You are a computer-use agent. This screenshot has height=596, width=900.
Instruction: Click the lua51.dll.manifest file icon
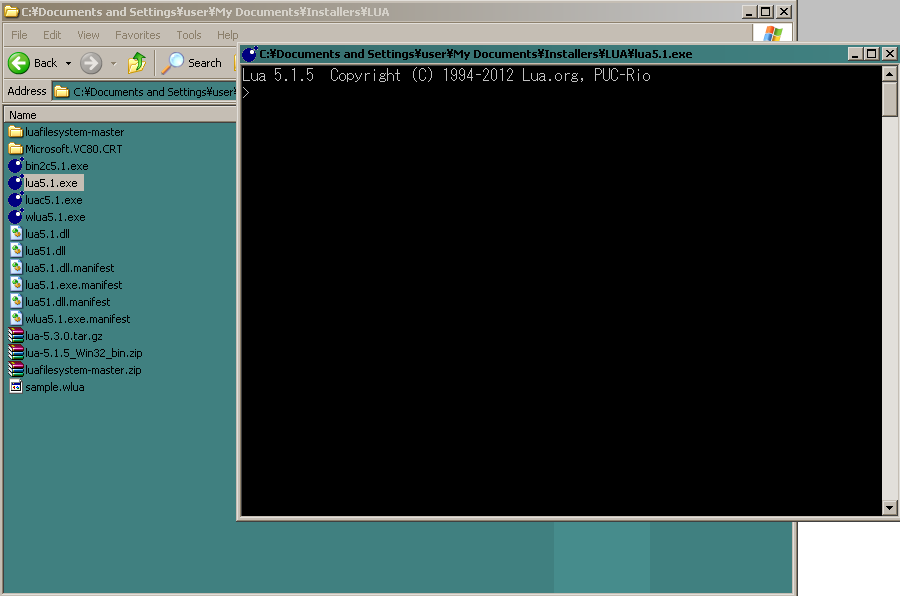[x=16, y=301]
